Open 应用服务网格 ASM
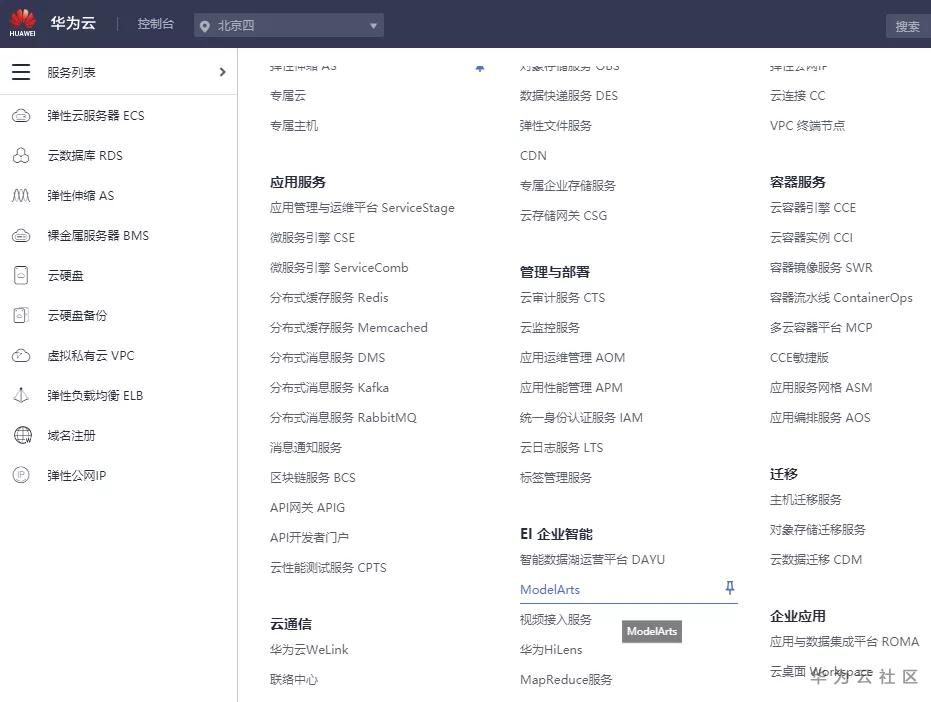This screenshot has height=702, width=931. click(x=821, y=388)
